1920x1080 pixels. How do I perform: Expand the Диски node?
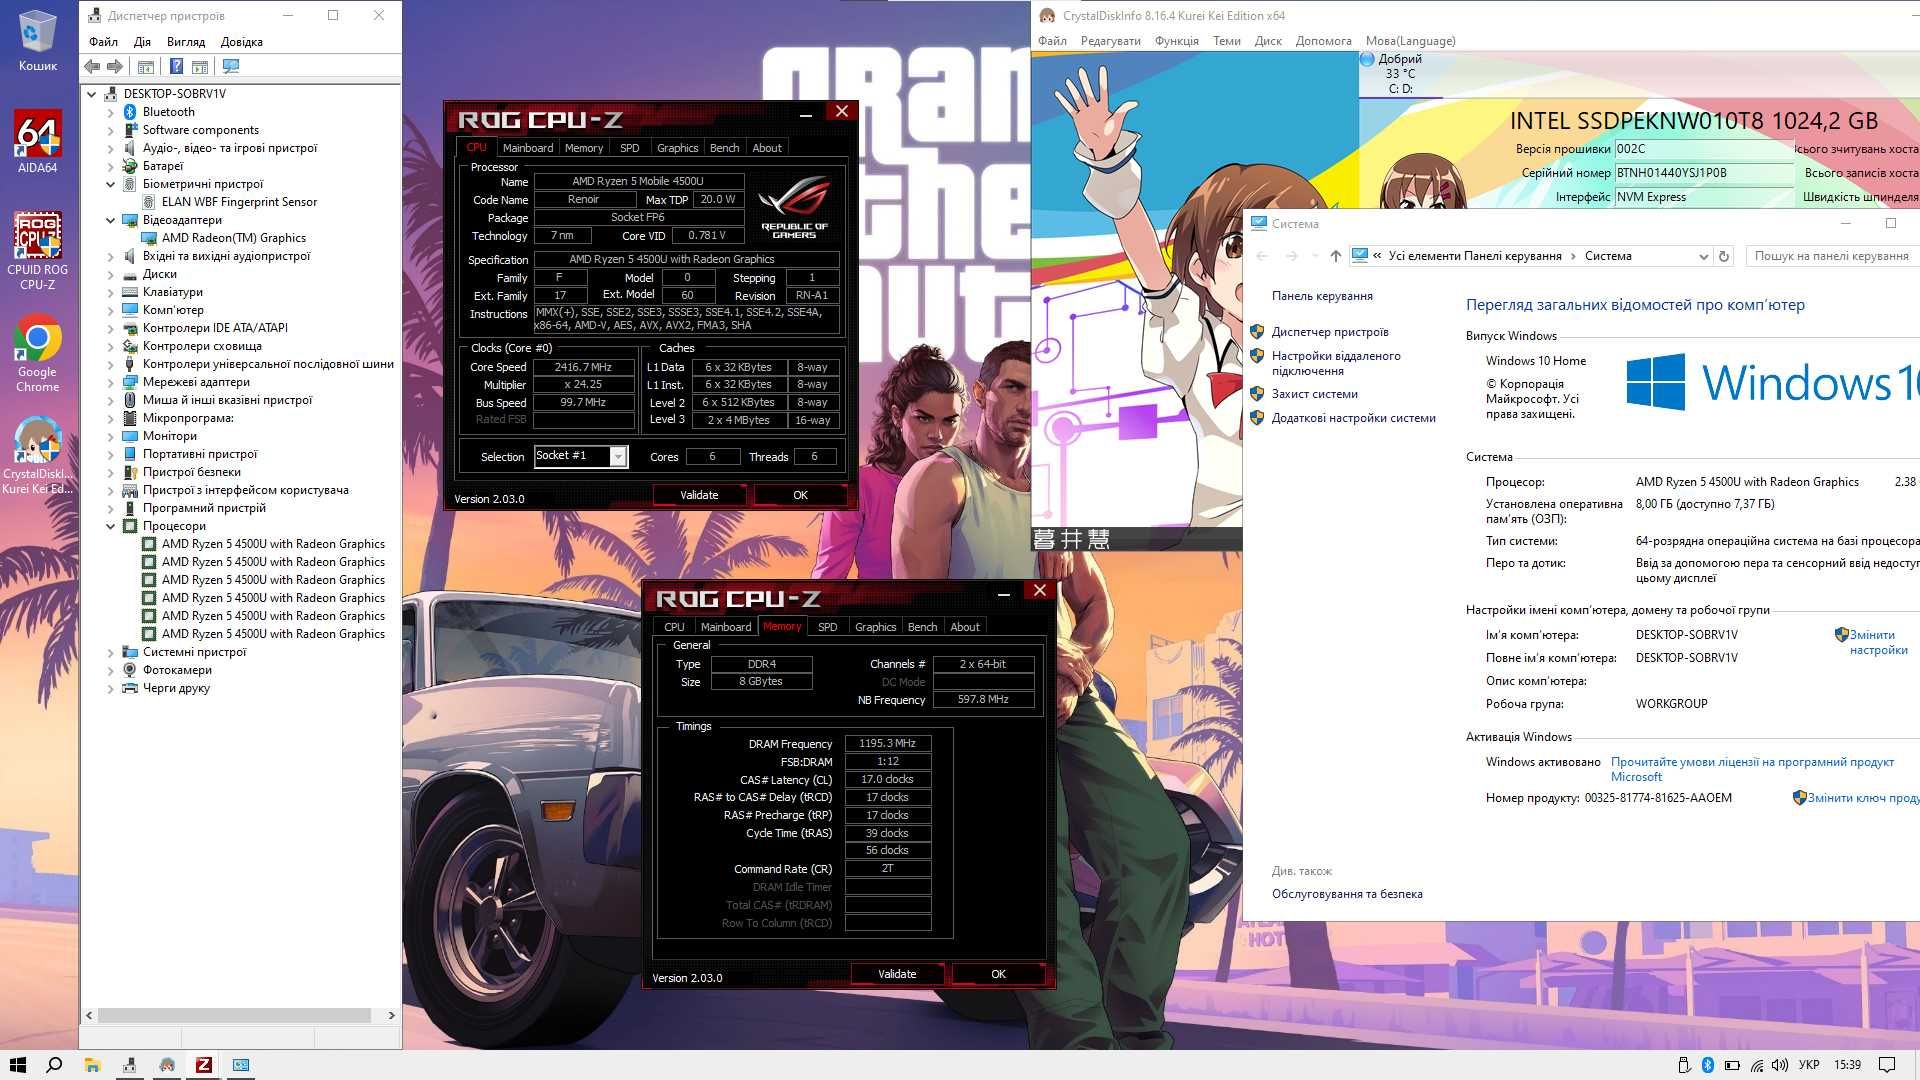[x=111, y=274]
